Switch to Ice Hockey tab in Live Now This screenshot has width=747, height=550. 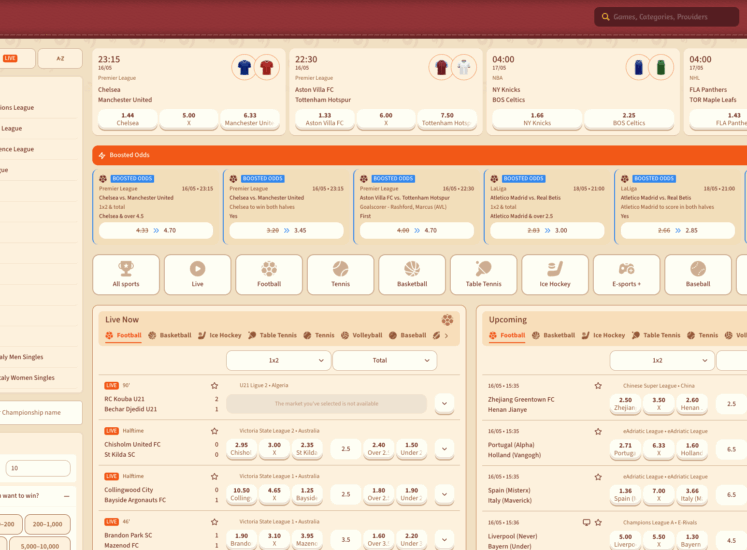click(x=220, y=336)
